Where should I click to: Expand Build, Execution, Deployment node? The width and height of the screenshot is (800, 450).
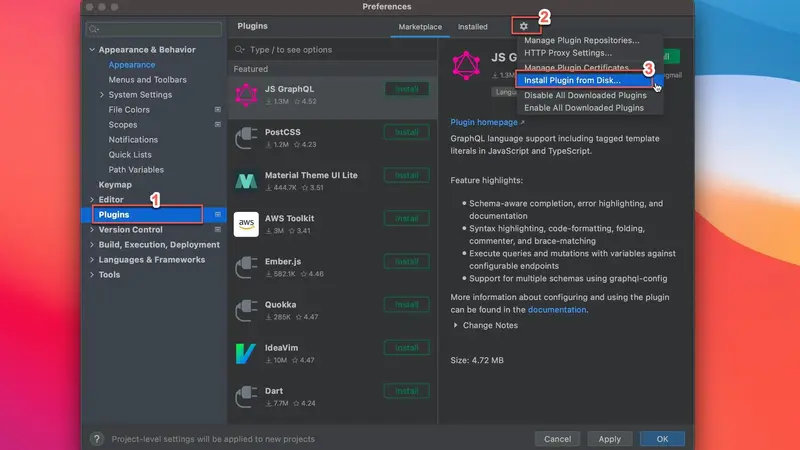92,245
